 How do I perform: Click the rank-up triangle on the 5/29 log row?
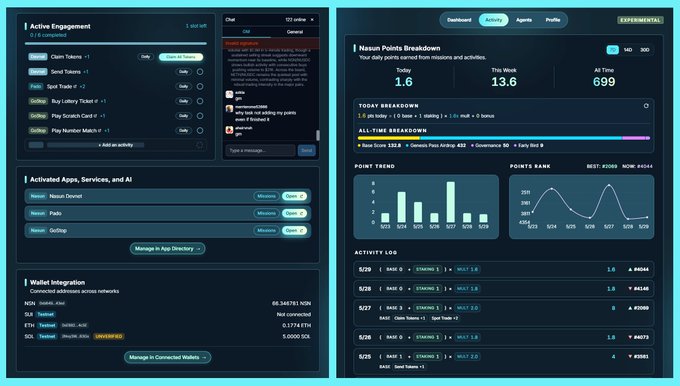(630, 269)
